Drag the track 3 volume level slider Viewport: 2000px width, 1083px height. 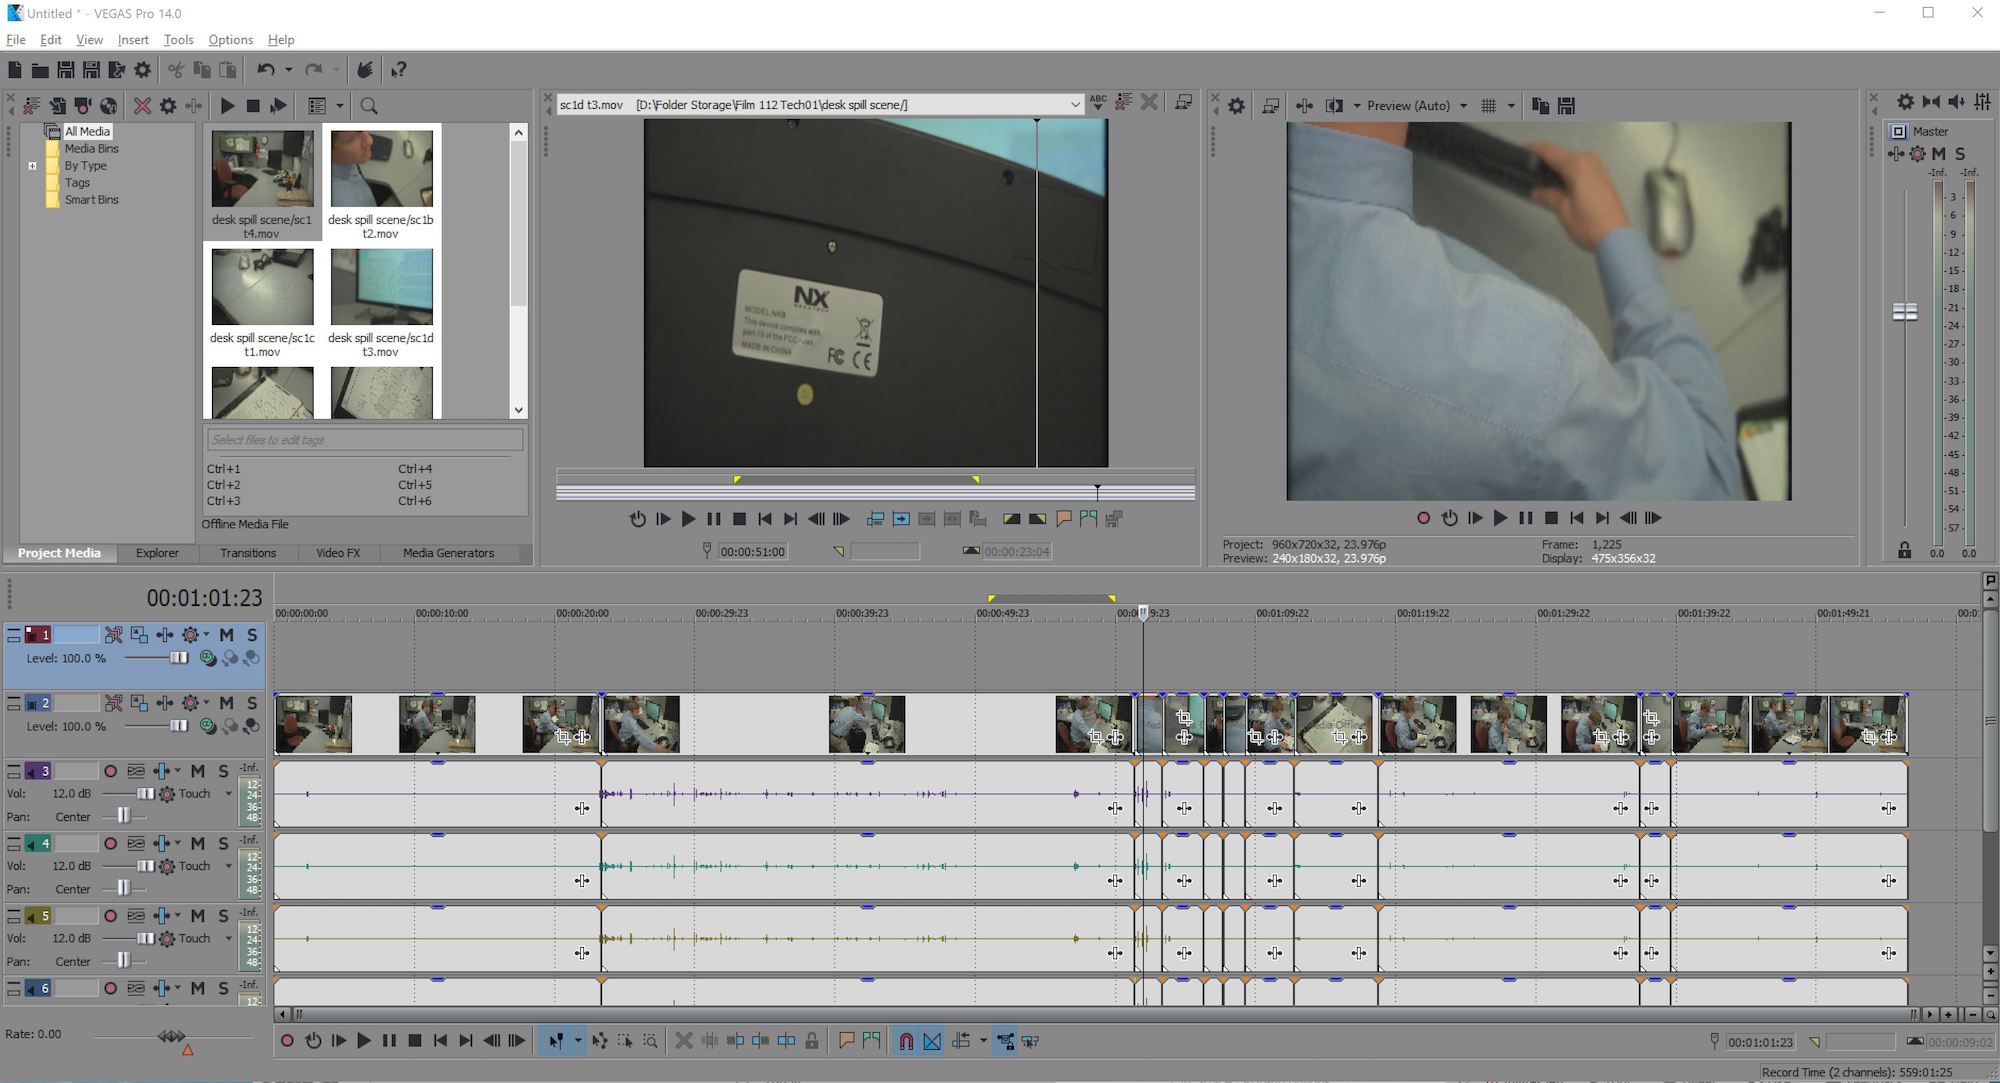[x=143, y=795]
